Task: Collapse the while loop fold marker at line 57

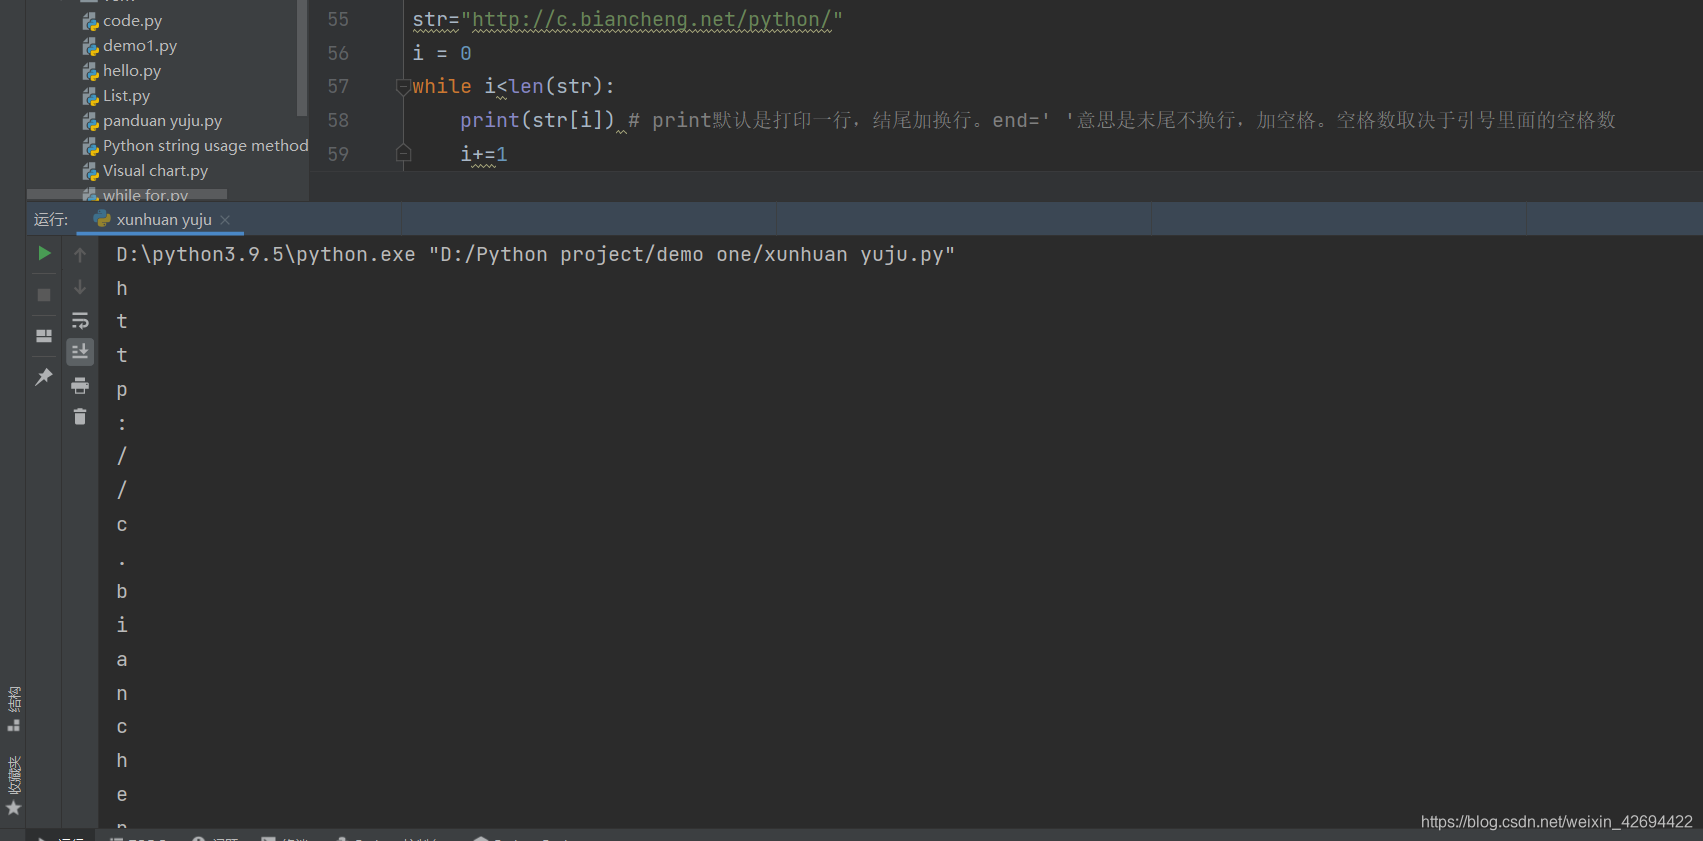Action: click(x=403, y=86)
